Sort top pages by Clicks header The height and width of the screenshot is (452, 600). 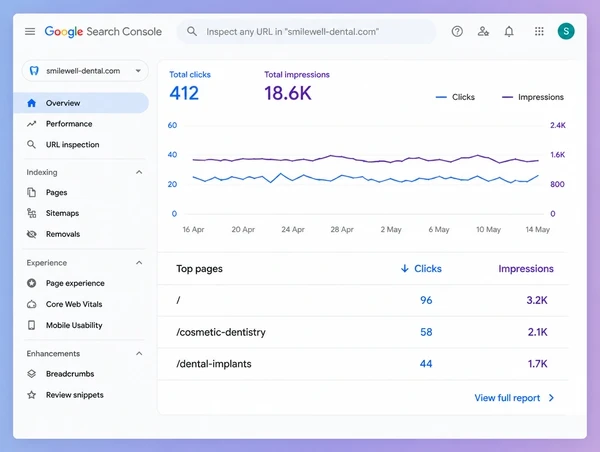(428, 269)
